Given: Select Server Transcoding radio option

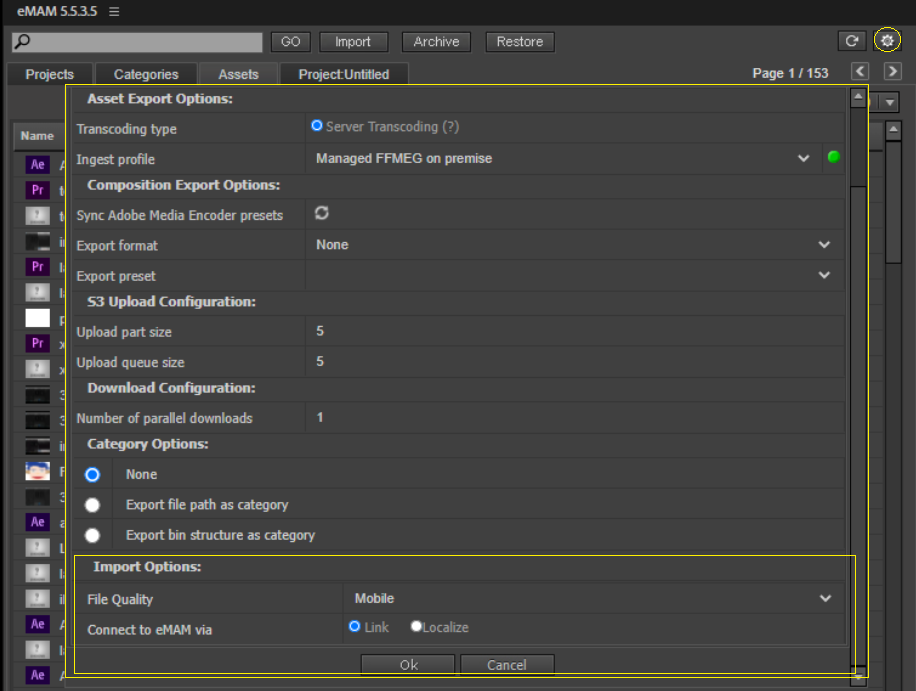Looking at the screenshot, I should (317, 126).
